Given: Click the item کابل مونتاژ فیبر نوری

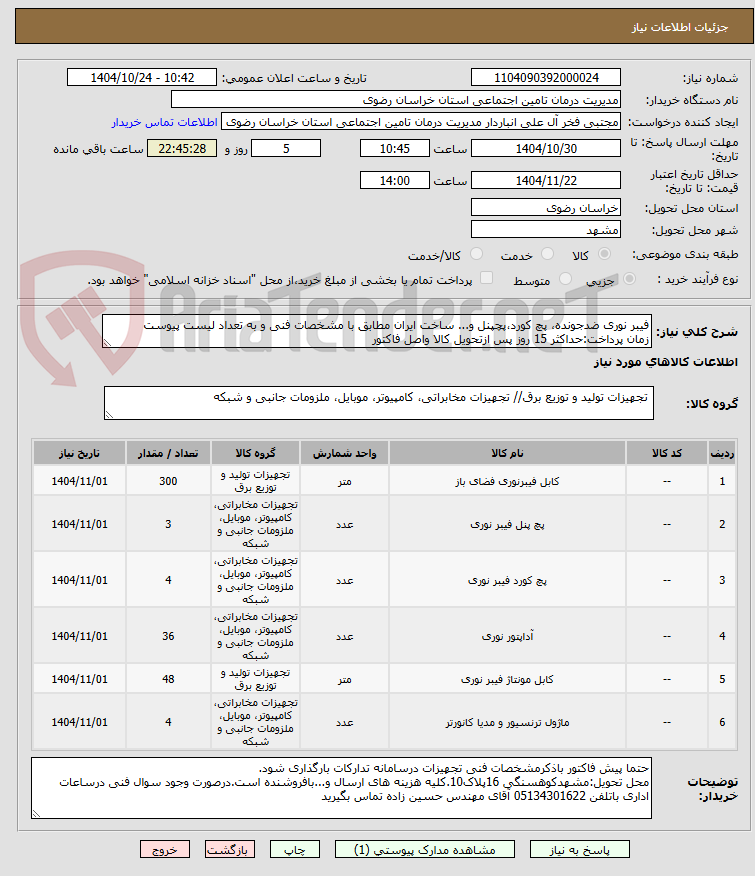Looking at the screenshot, I should click(x=507, y=679).
